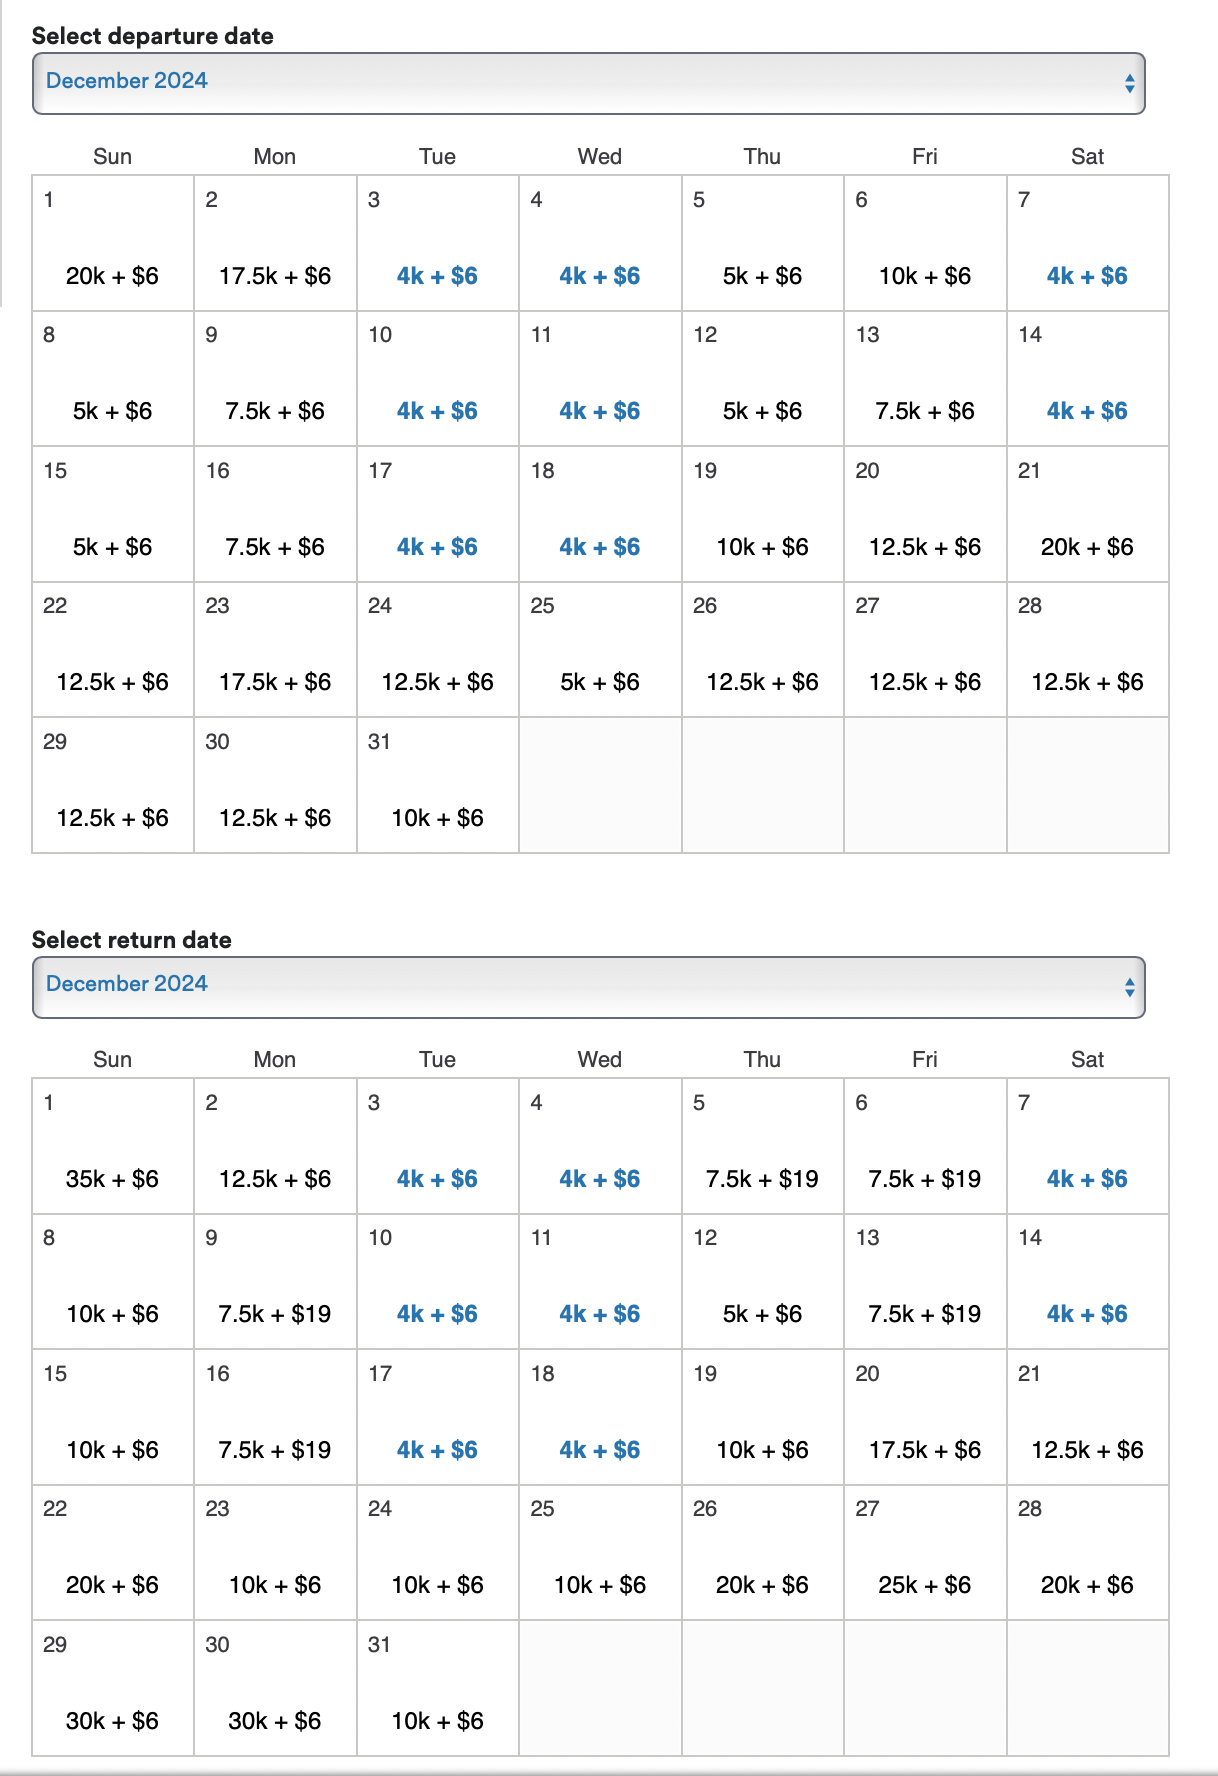
Task: Open the return month dropdown
Action: coord(588,986)
